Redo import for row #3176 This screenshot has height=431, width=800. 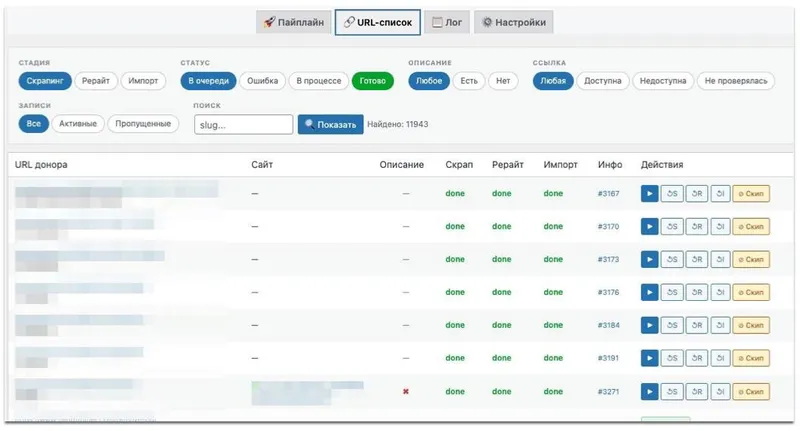click(x=720, y=292)
